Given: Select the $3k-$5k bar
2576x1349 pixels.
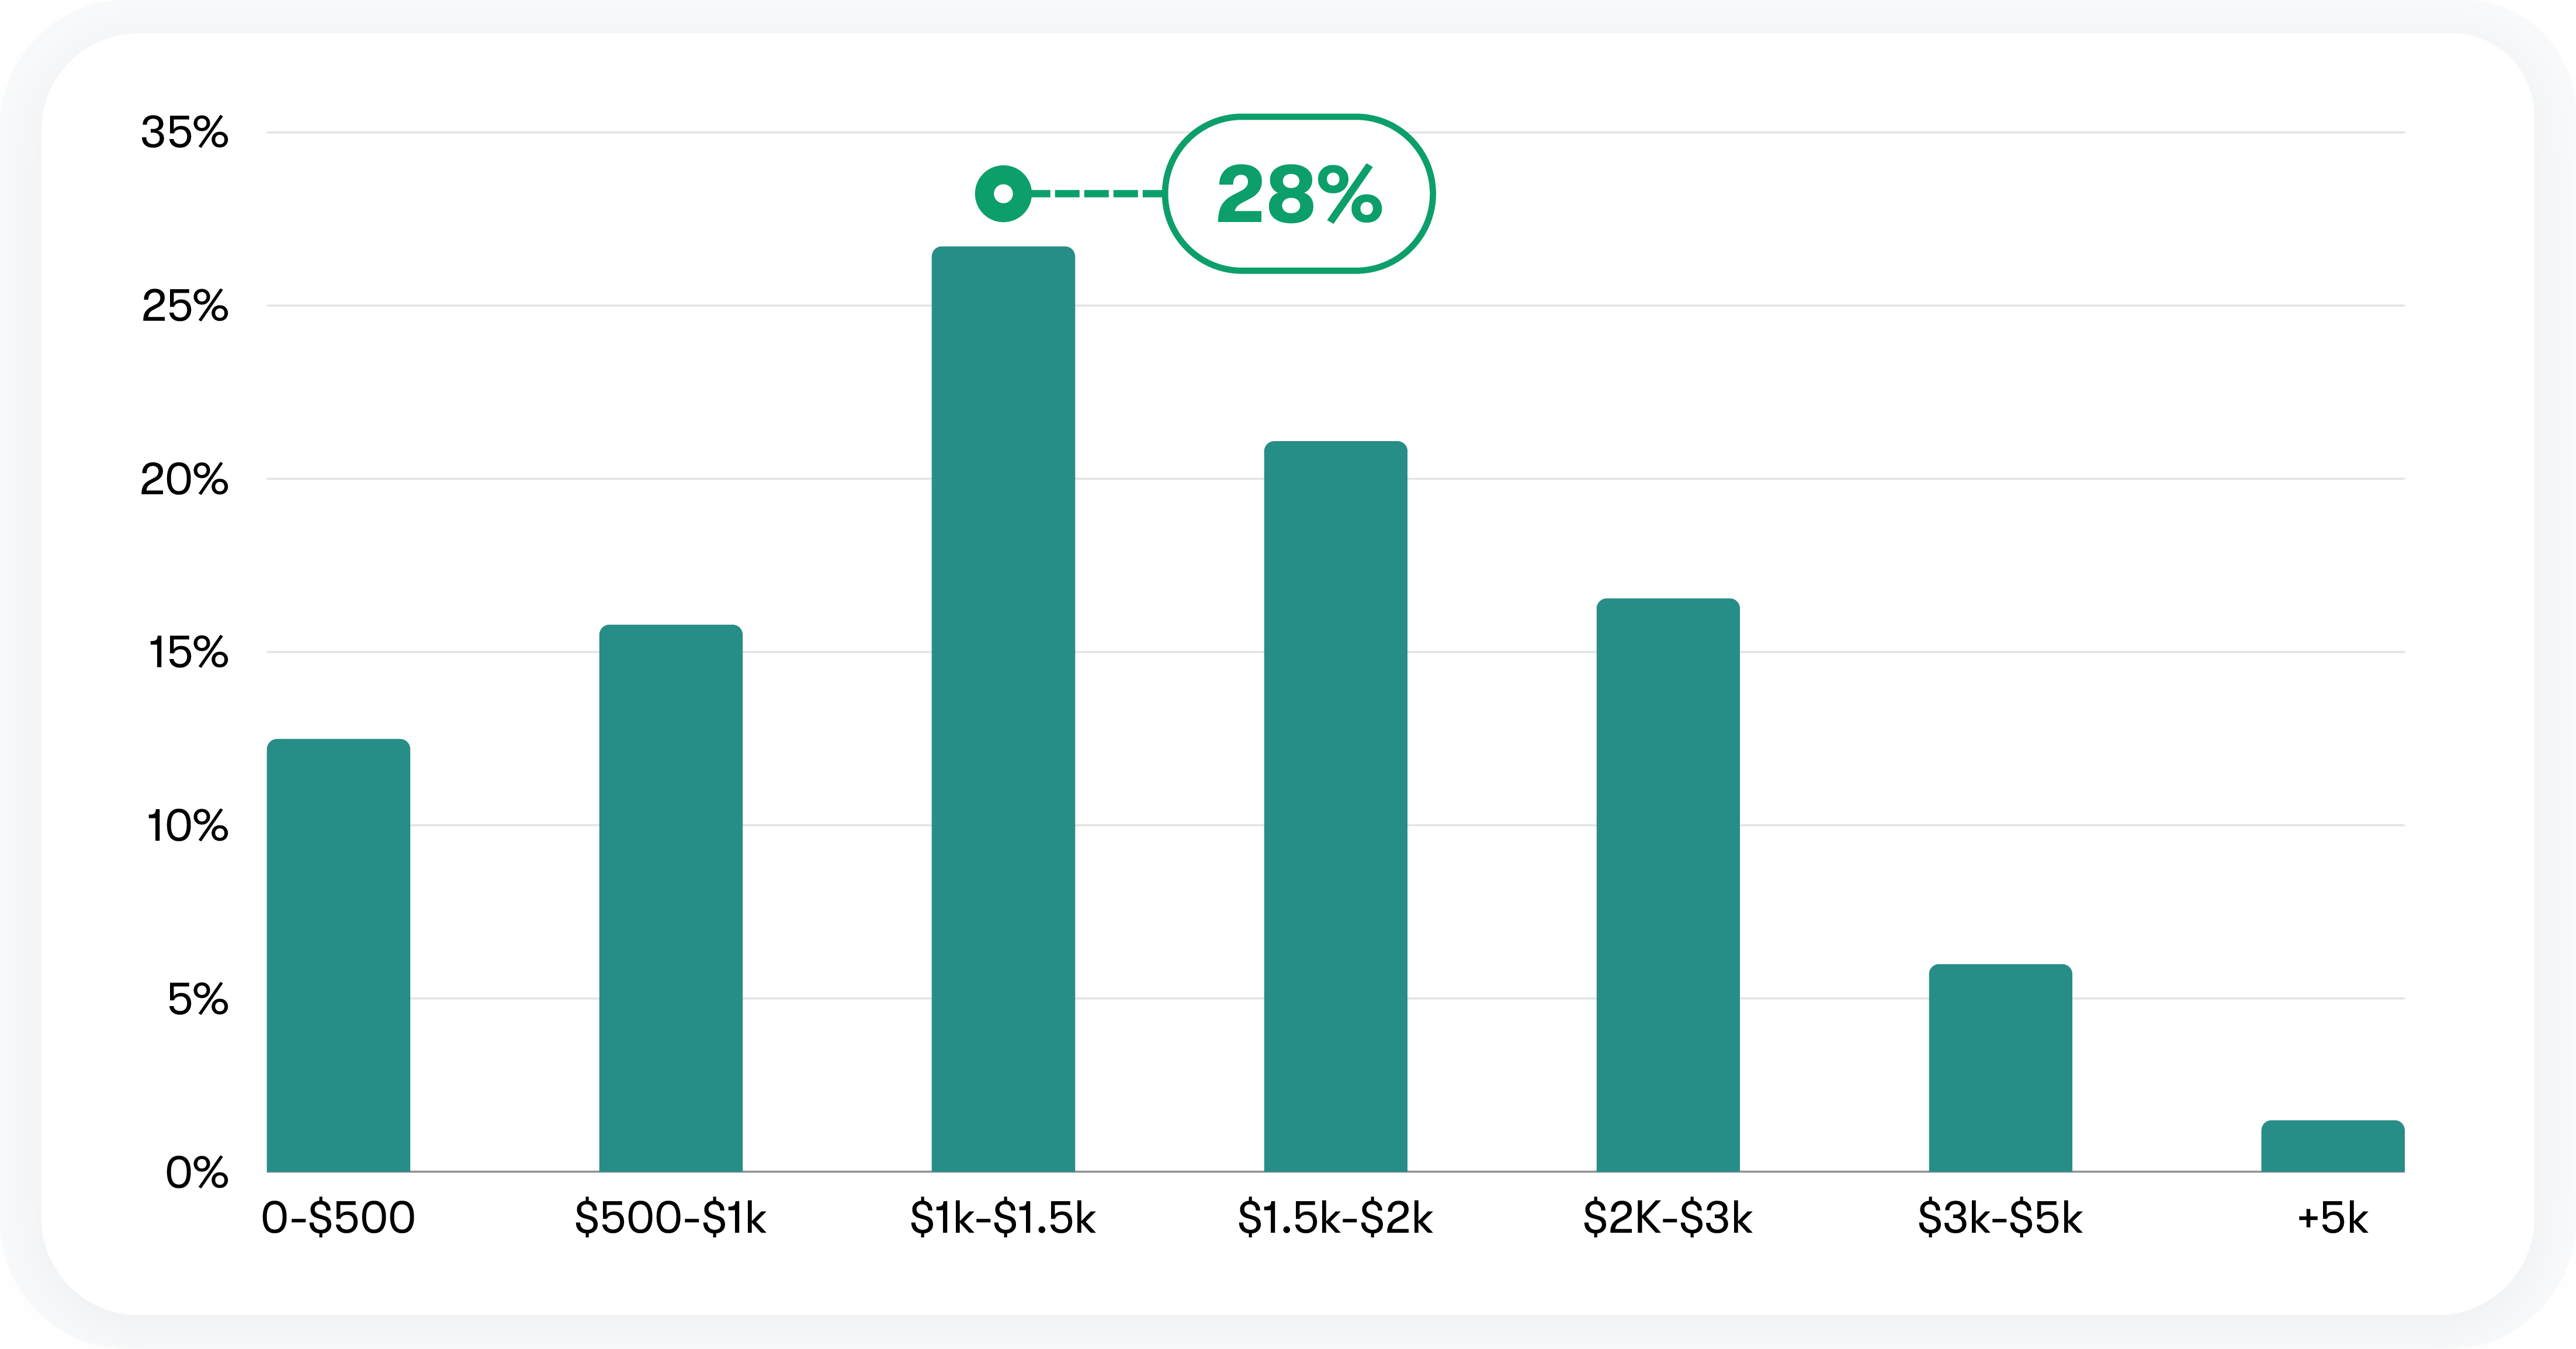Looking at the screenshot, I should [x=2000, y=1068].
